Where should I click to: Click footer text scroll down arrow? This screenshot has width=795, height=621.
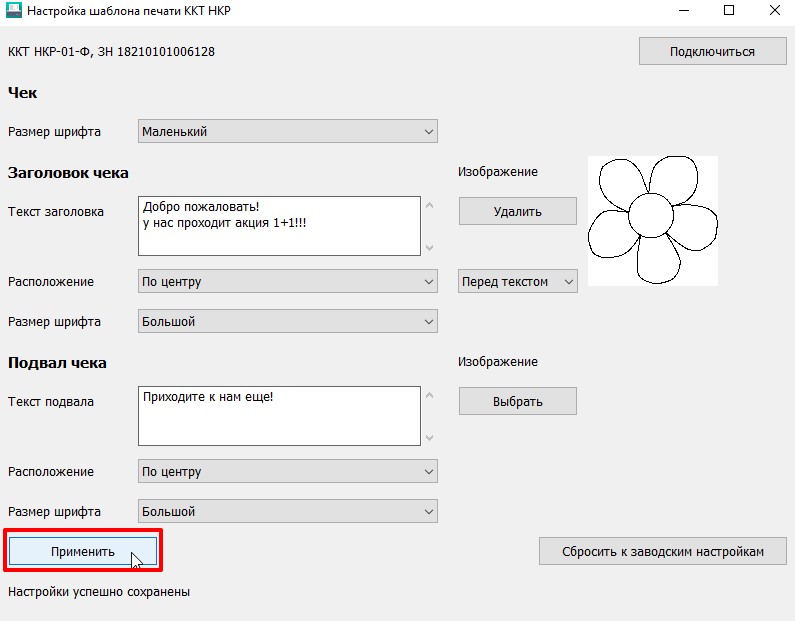point(429,437)
